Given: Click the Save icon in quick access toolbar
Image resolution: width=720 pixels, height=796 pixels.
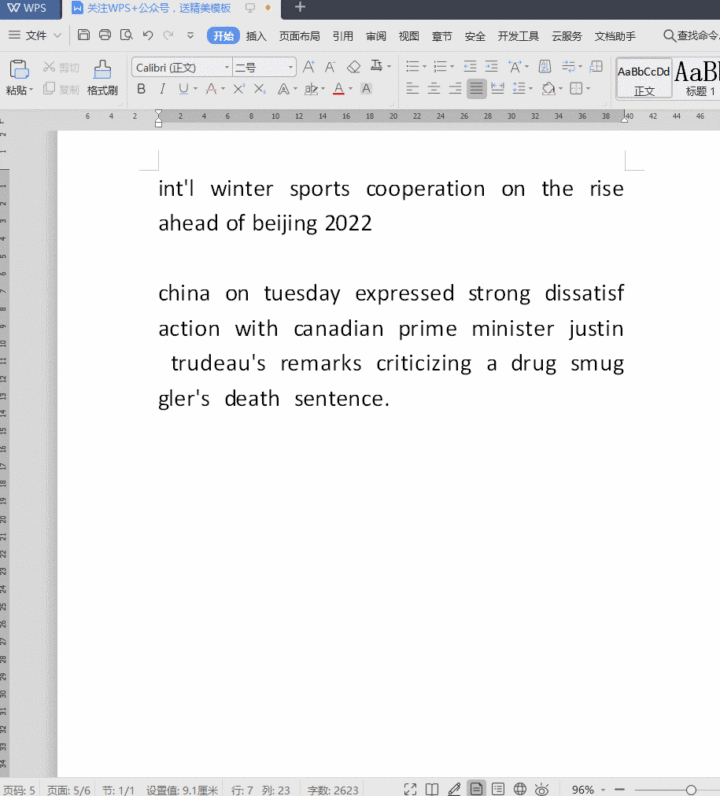Looking at the screenshot, I should [84, 35].
